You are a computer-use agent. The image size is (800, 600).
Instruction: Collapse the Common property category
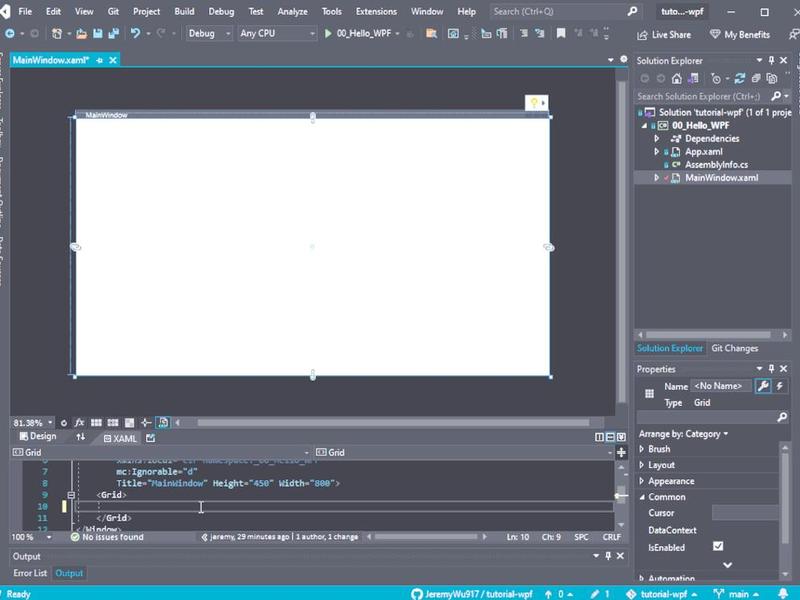coord(642,497)
